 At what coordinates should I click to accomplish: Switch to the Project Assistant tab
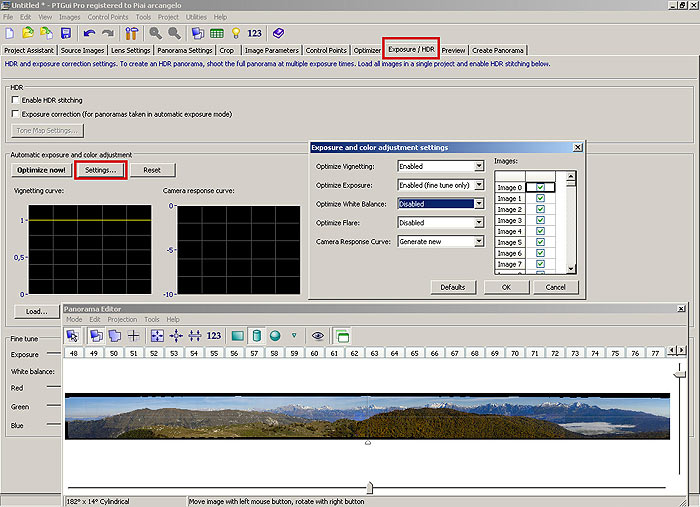tap(29, 50)
